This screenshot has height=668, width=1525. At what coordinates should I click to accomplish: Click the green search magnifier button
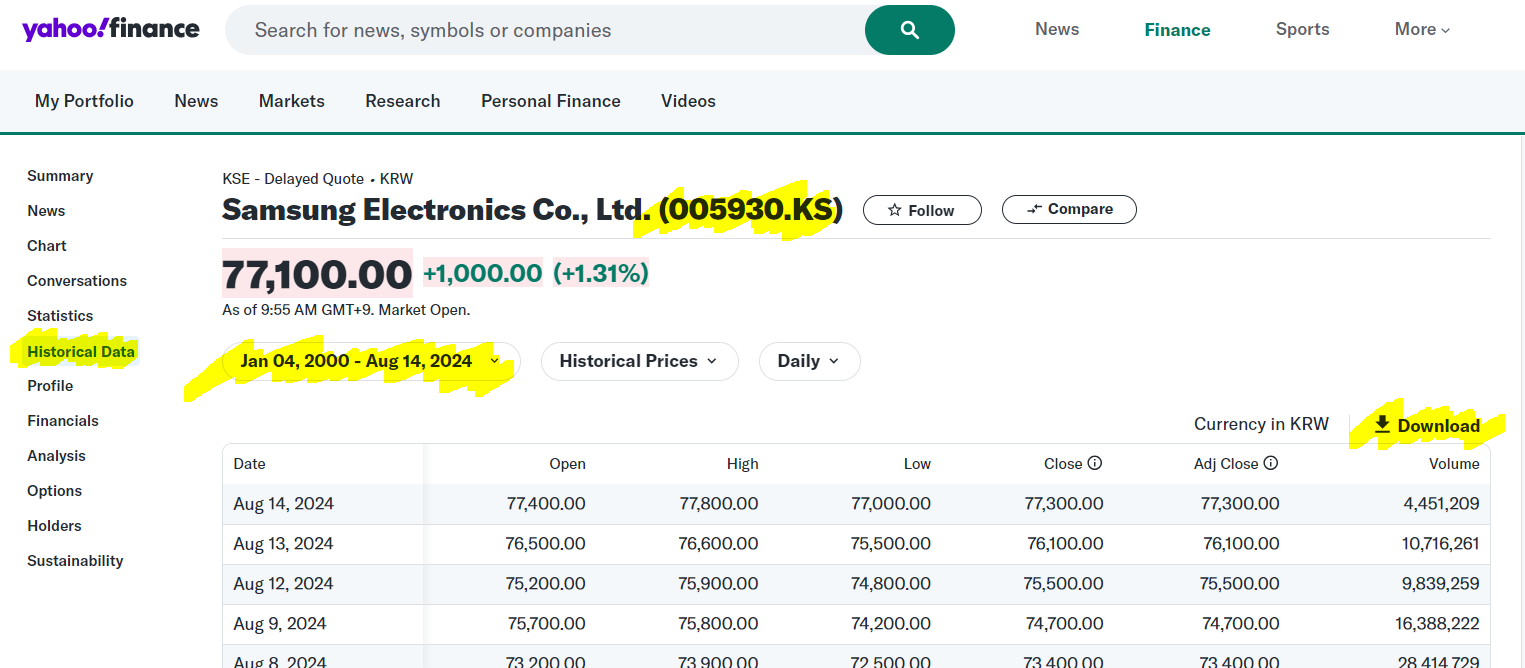pos(910,30)
